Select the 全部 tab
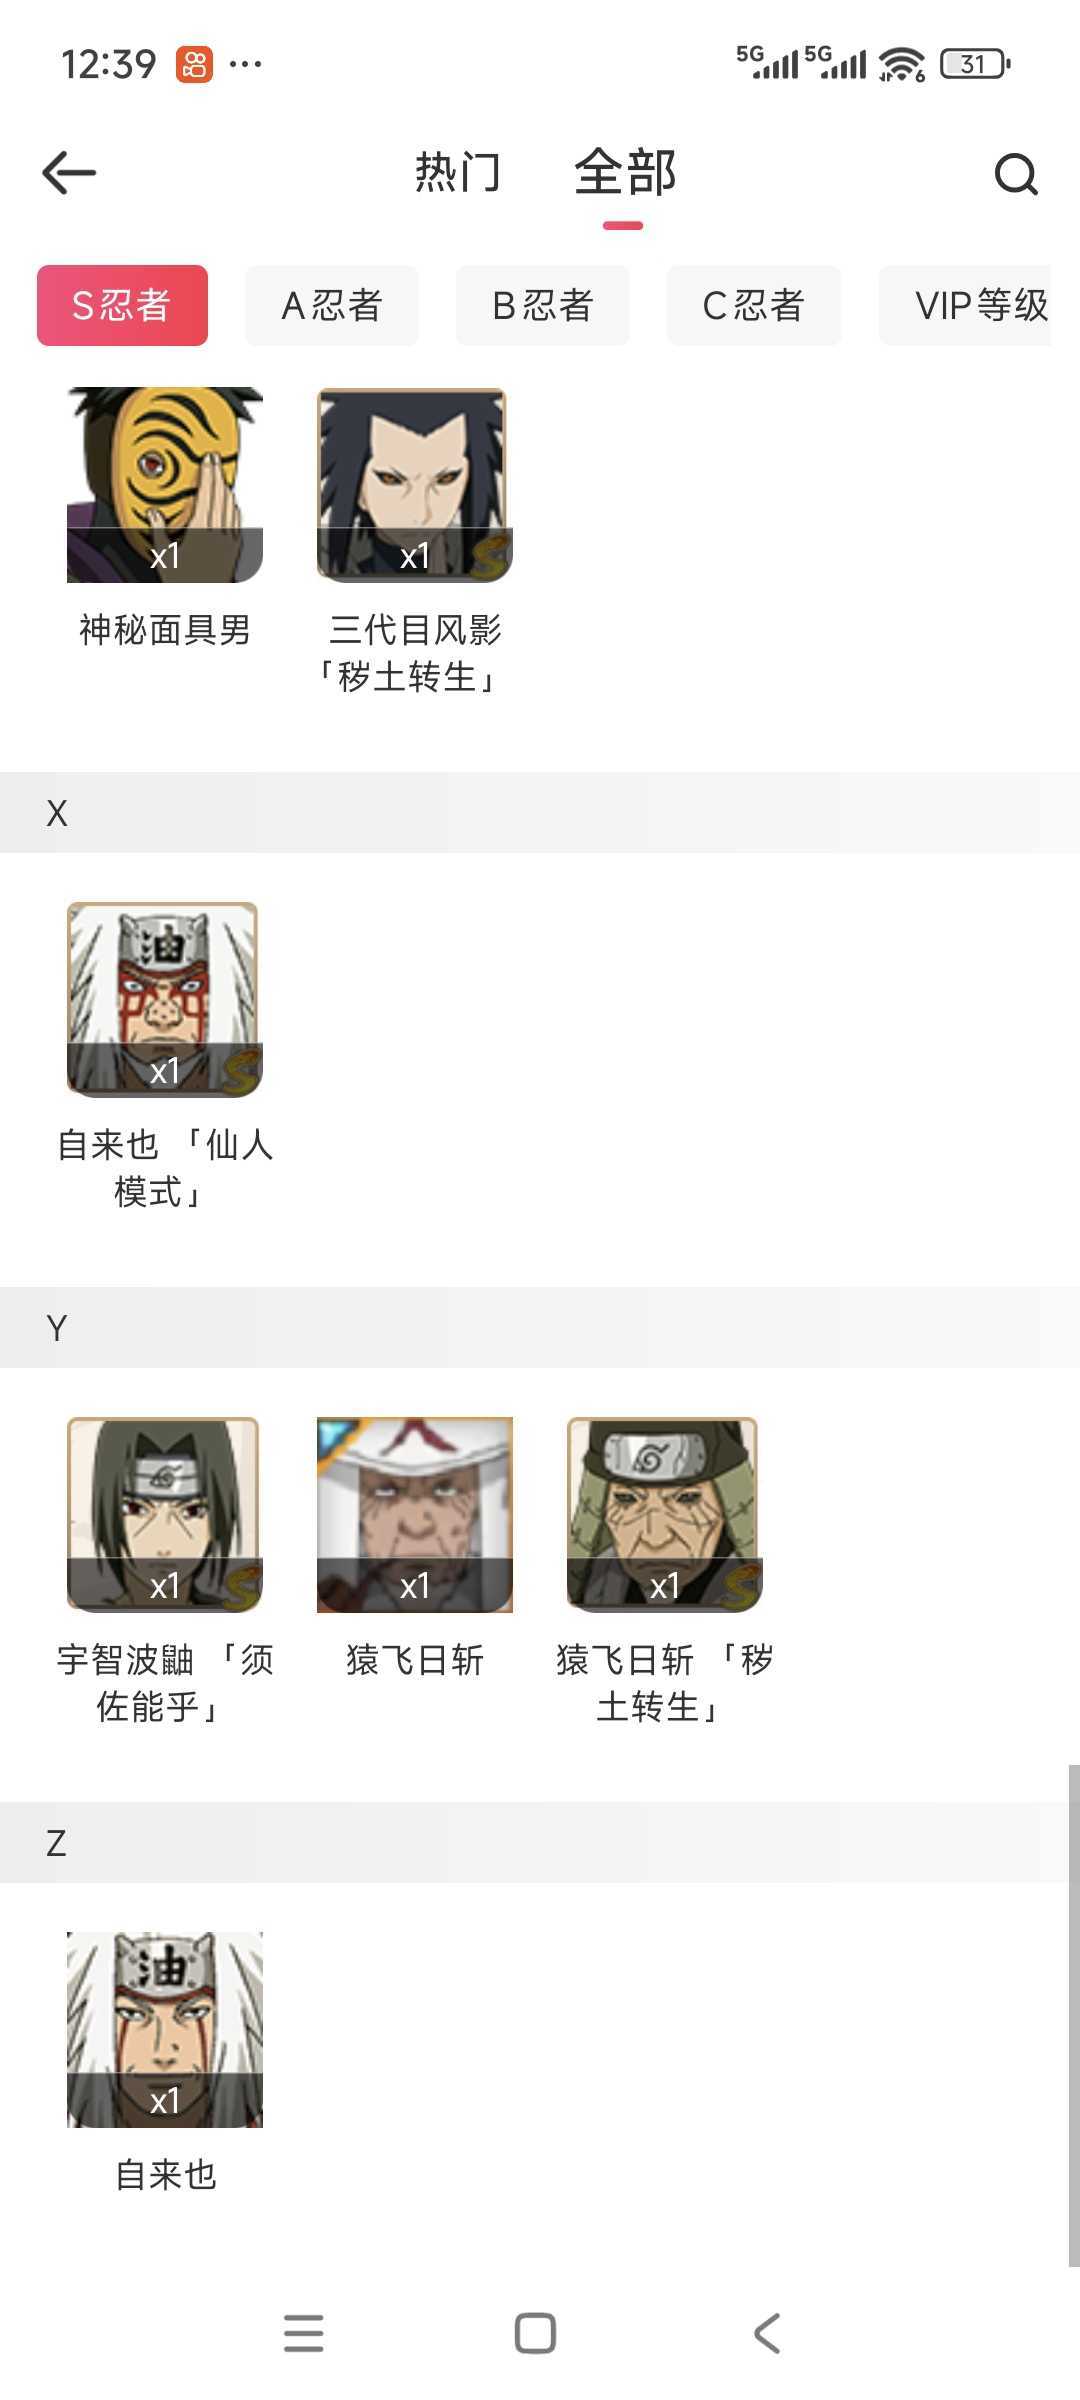Screen dimensions: 1080x2400 tap(625, 172)
